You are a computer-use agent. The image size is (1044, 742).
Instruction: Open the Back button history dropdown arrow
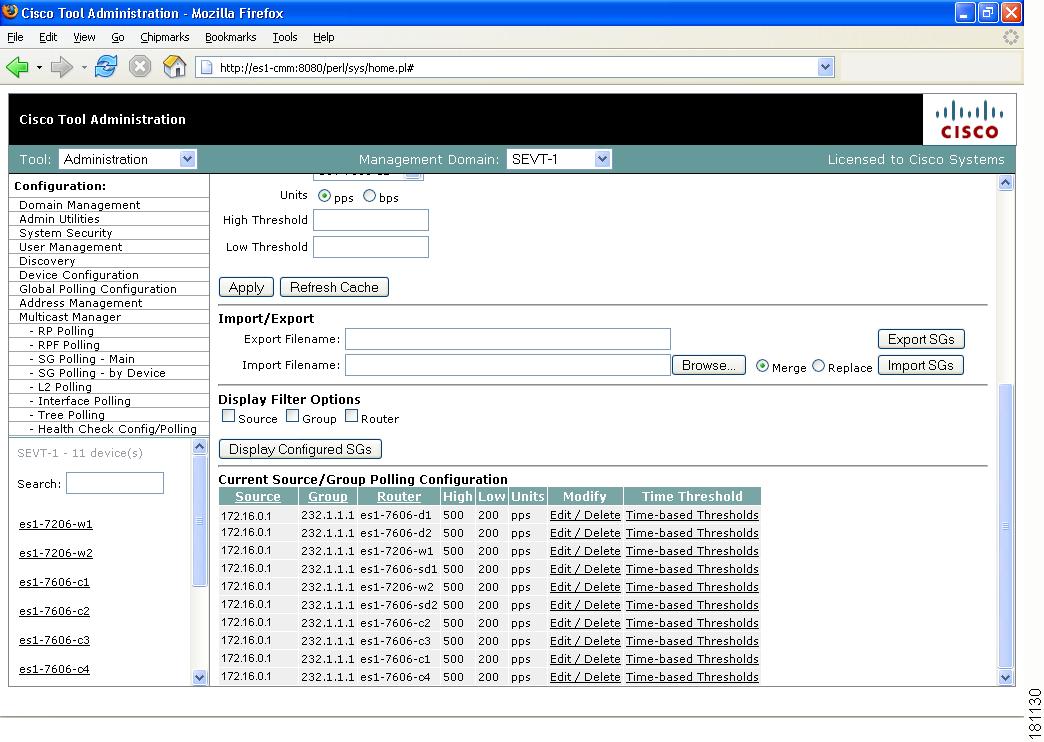(39, 67)
